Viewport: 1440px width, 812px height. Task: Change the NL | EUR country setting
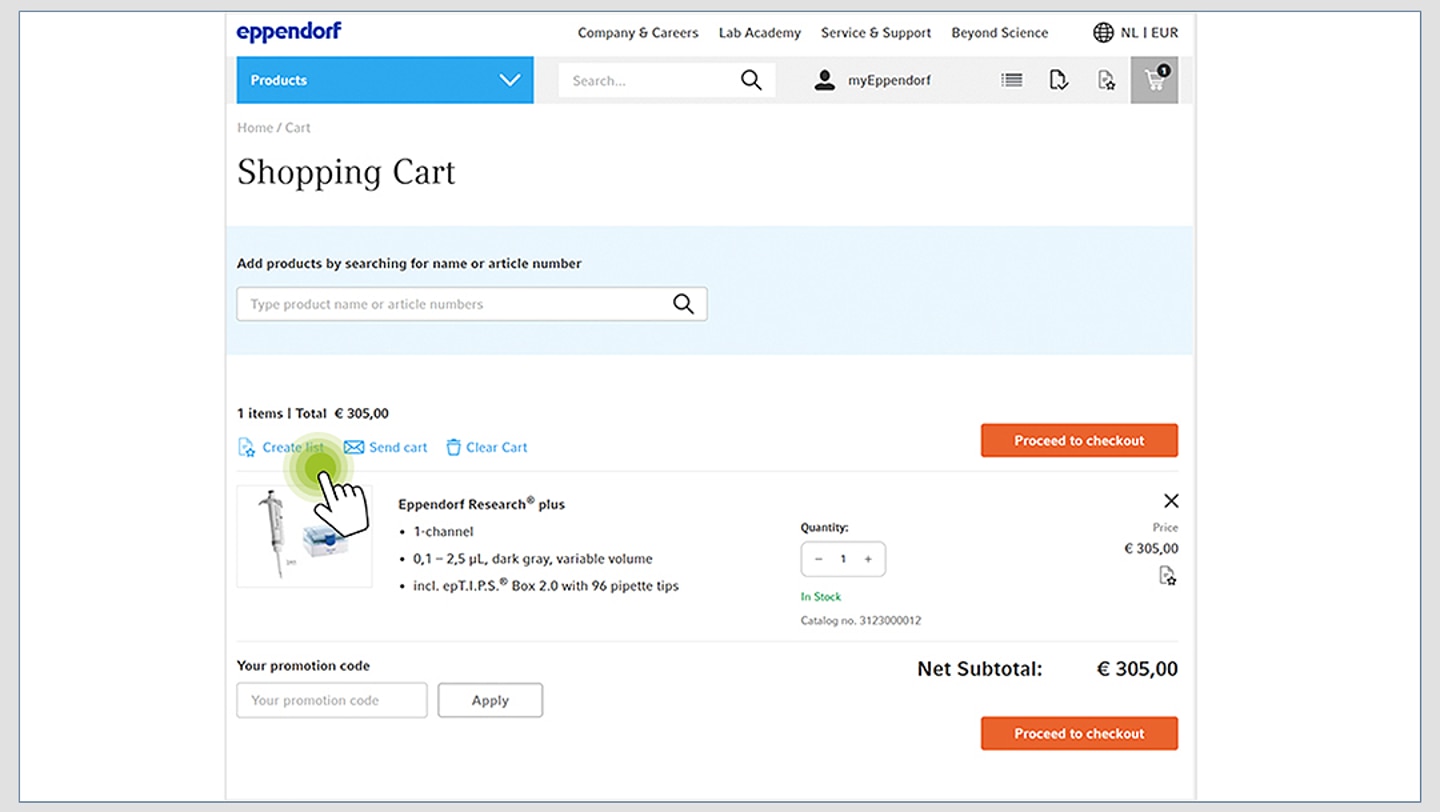tap(1149, 33)
